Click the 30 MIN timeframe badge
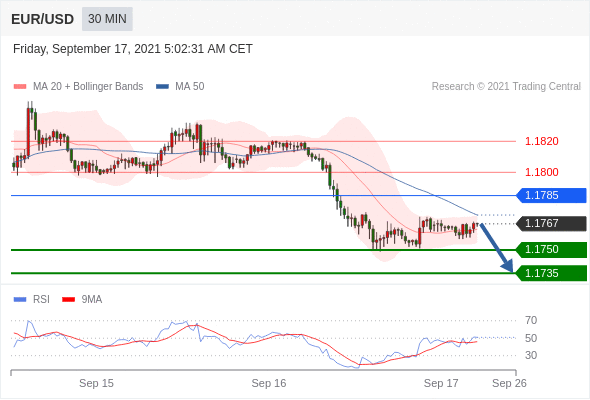 [x=107, y=19]
